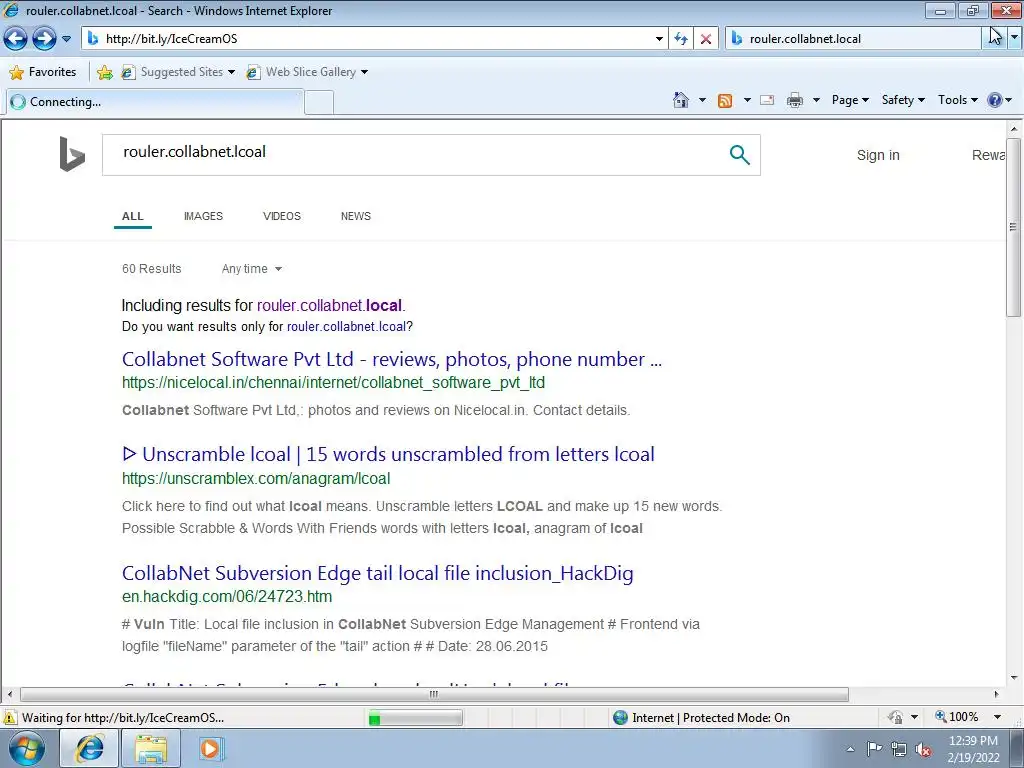Click the browser Forward arrow button
The width and height of the screenshot is (1024, 768).
tap(44, 39)
